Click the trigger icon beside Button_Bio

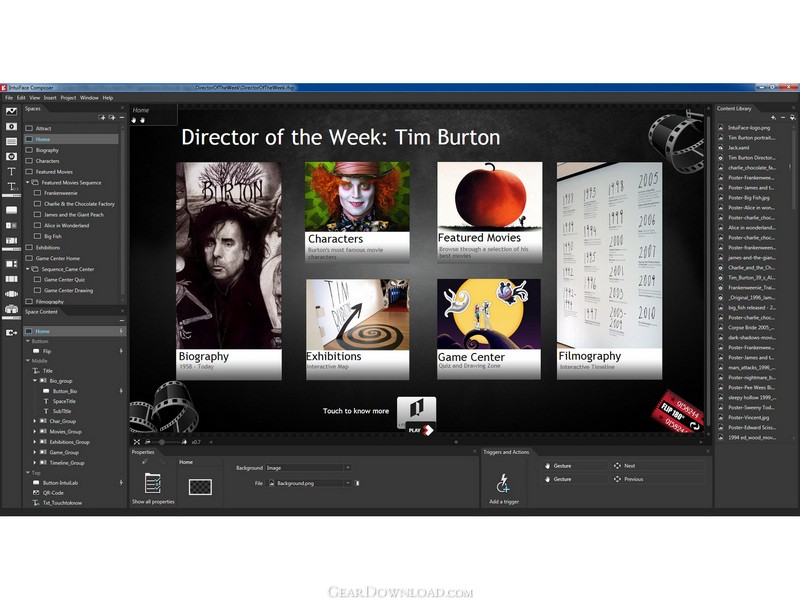121,391
